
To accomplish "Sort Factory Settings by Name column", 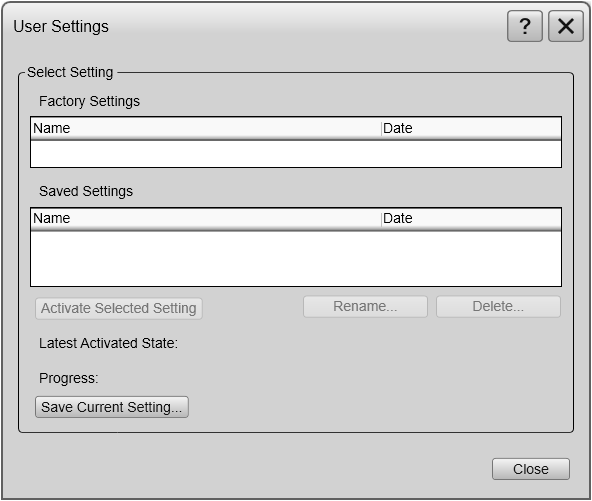I will click(206, 128).
